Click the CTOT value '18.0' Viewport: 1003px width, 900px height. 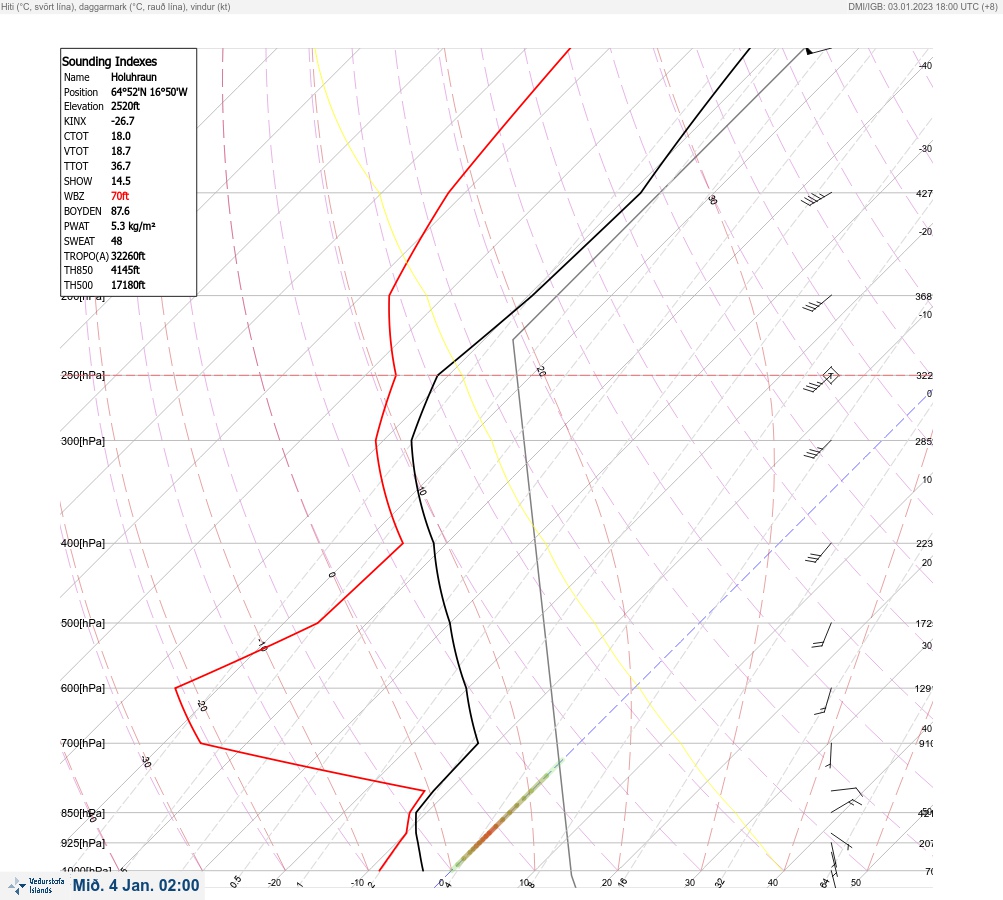pos(120,136)
